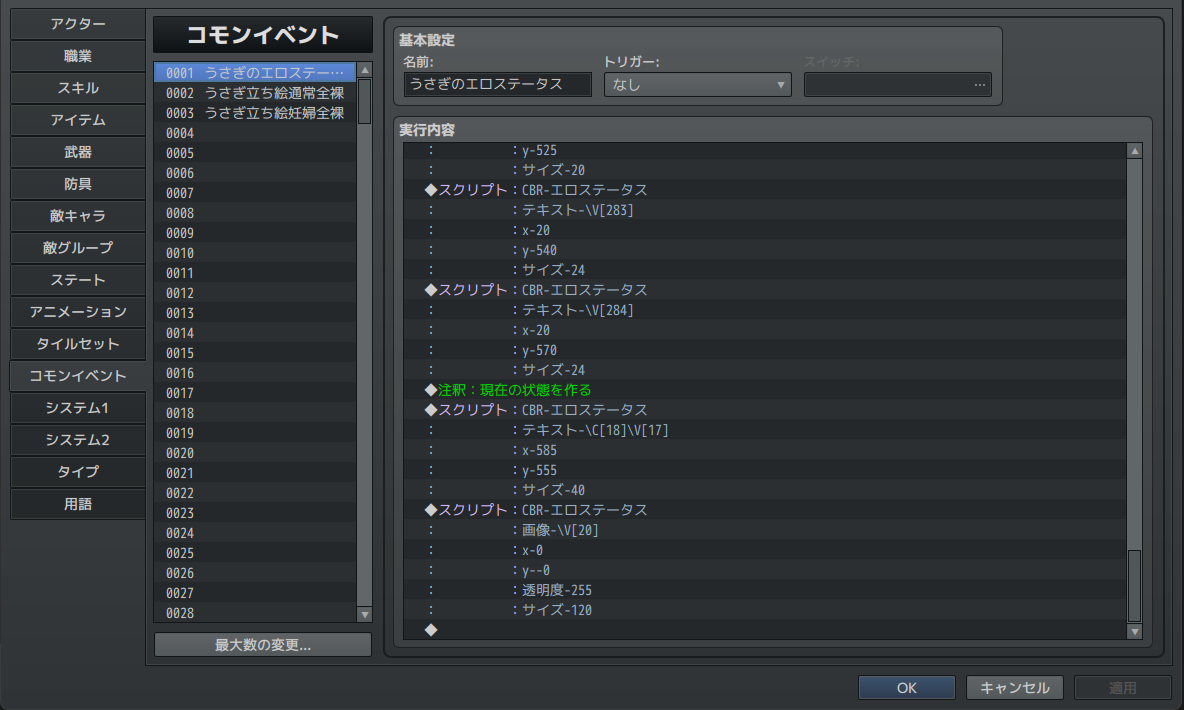Image resolution: width=1184 pixels, height=710 pixels.
Task: Go to the システム1 tab
Action: (x=78, y=408)
